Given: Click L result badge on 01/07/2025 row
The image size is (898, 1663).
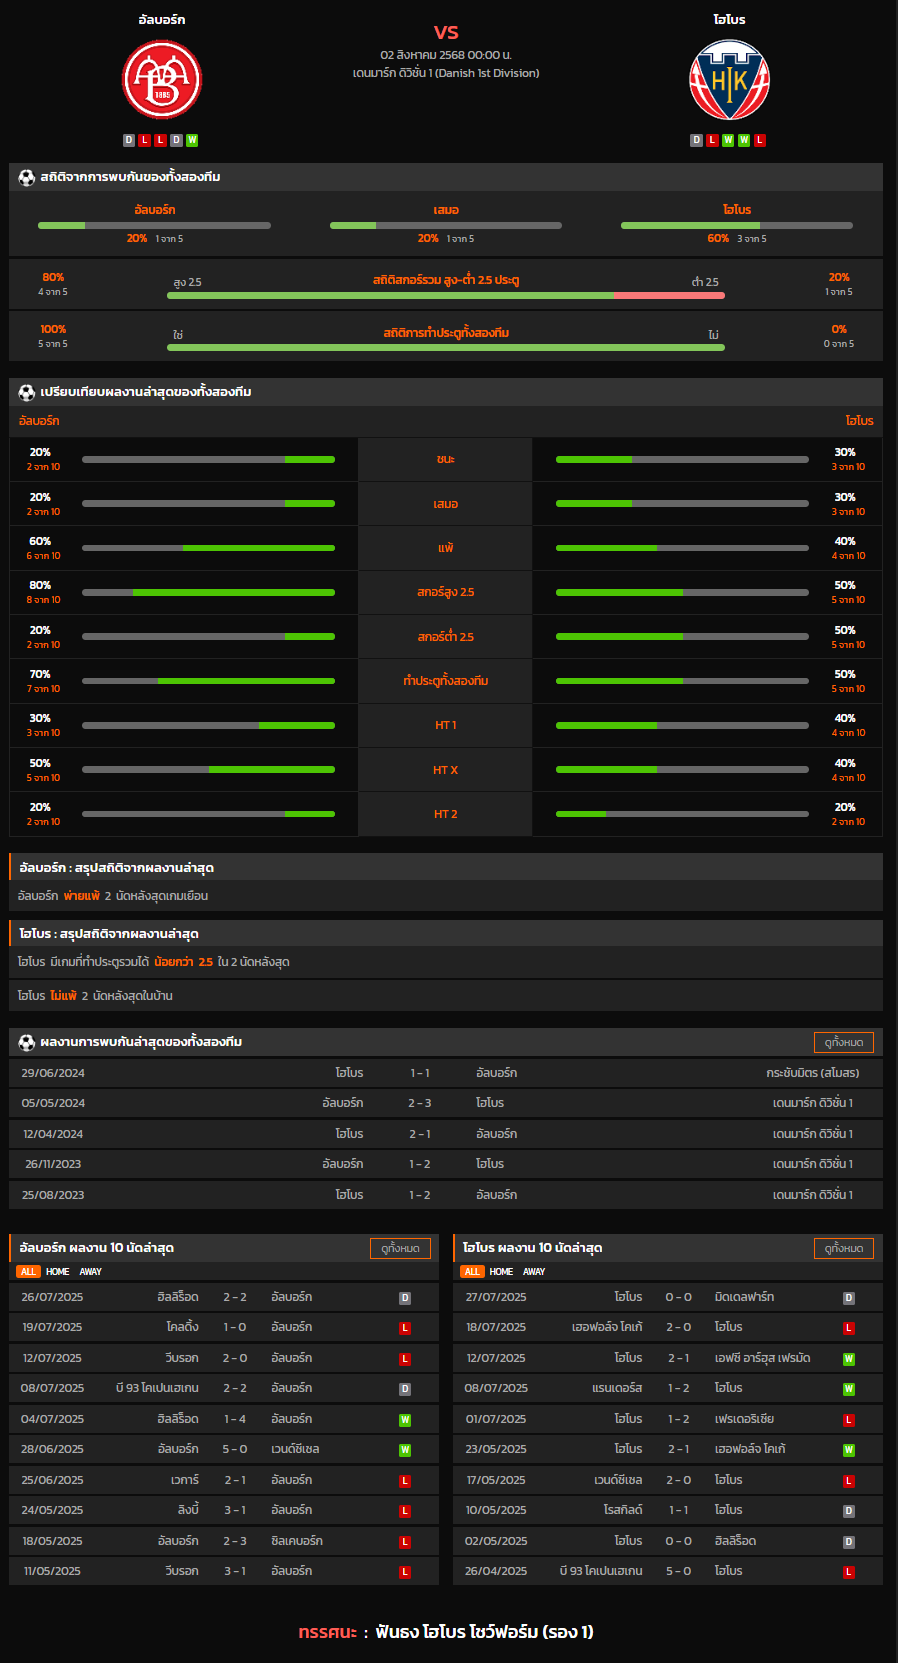Looking at the screenshot, I should [849, 1420].
